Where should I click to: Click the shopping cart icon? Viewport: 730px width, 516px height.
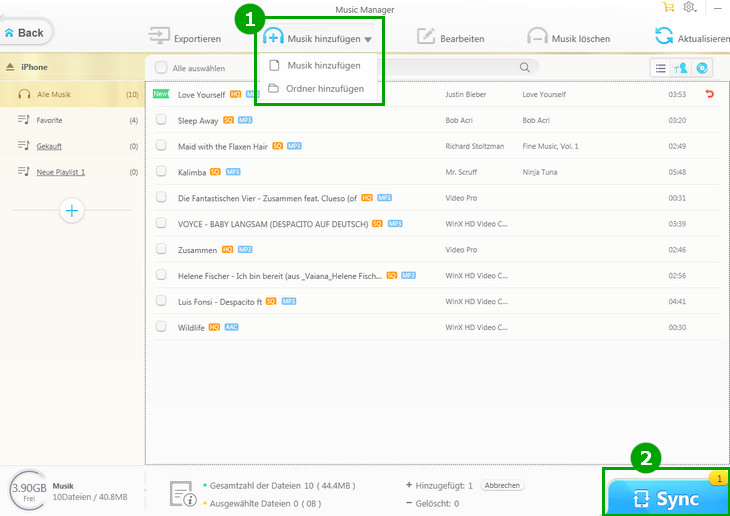click(x=668, y=7)
